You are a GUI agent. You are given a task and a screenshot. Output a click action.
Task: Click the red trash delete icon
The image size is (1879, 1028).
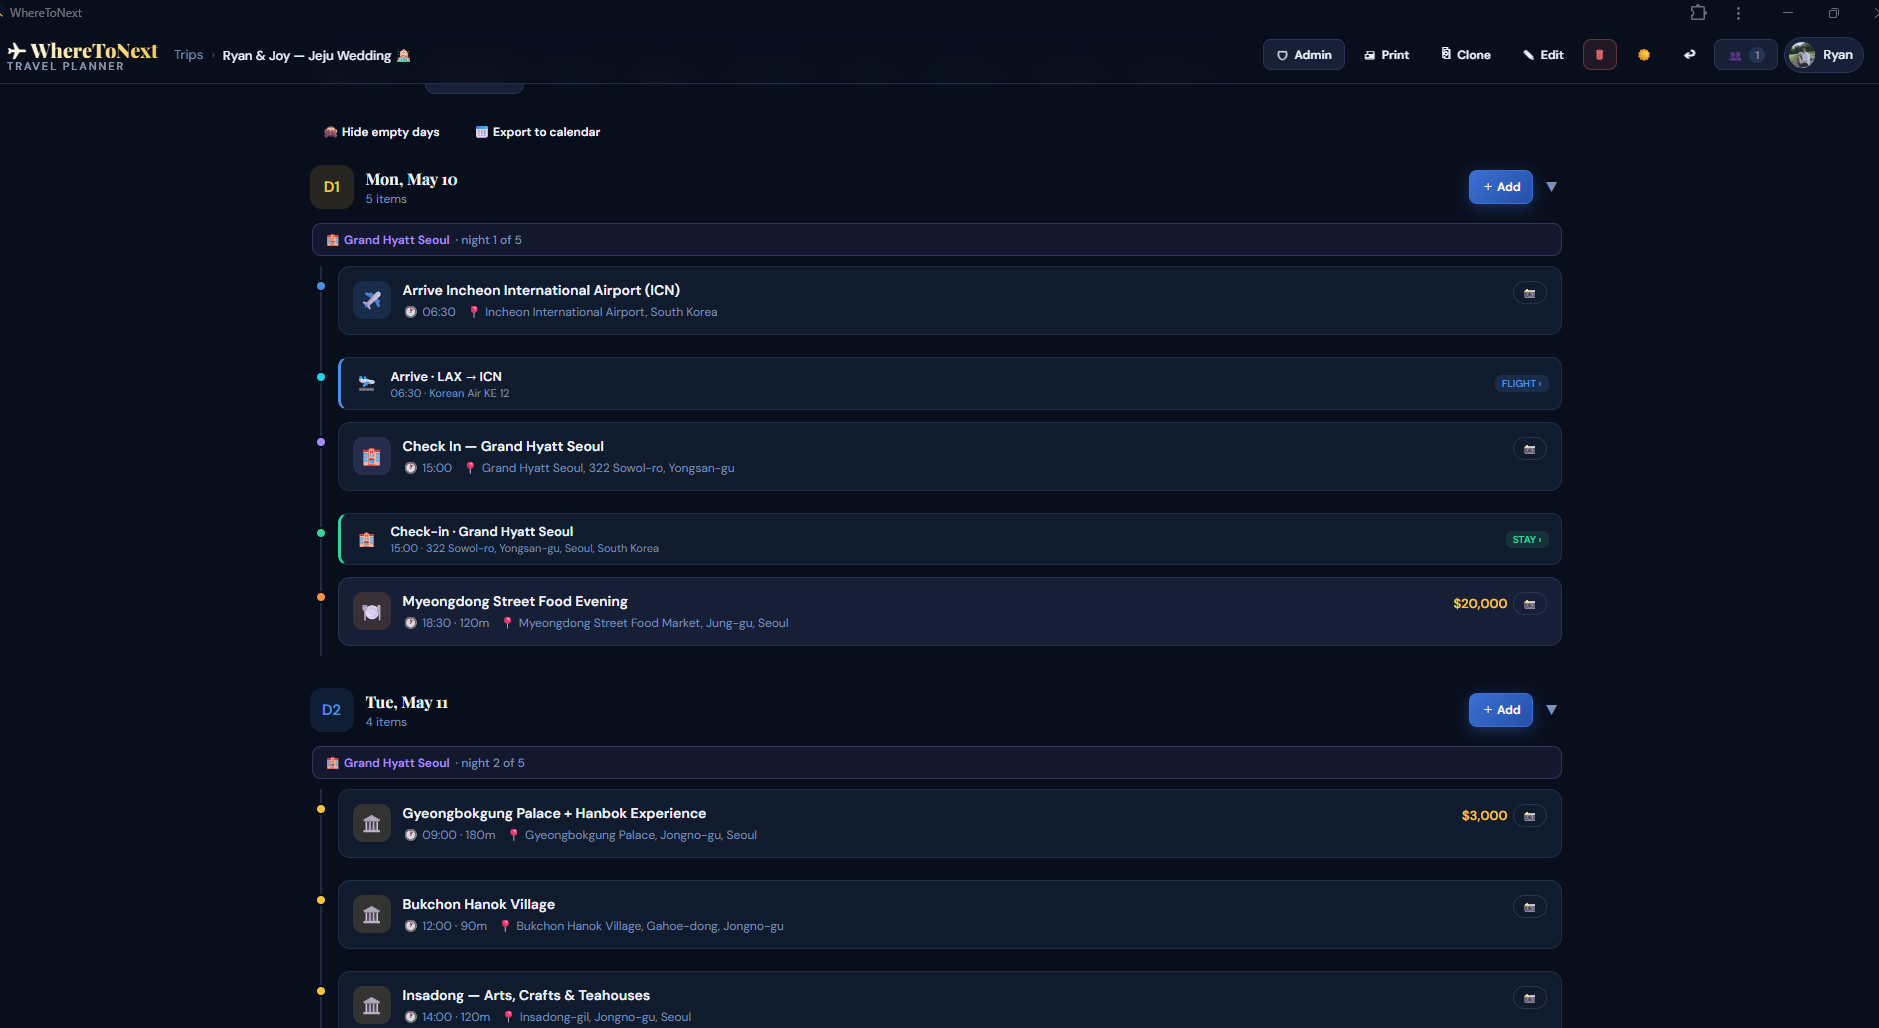[1599, 55]
